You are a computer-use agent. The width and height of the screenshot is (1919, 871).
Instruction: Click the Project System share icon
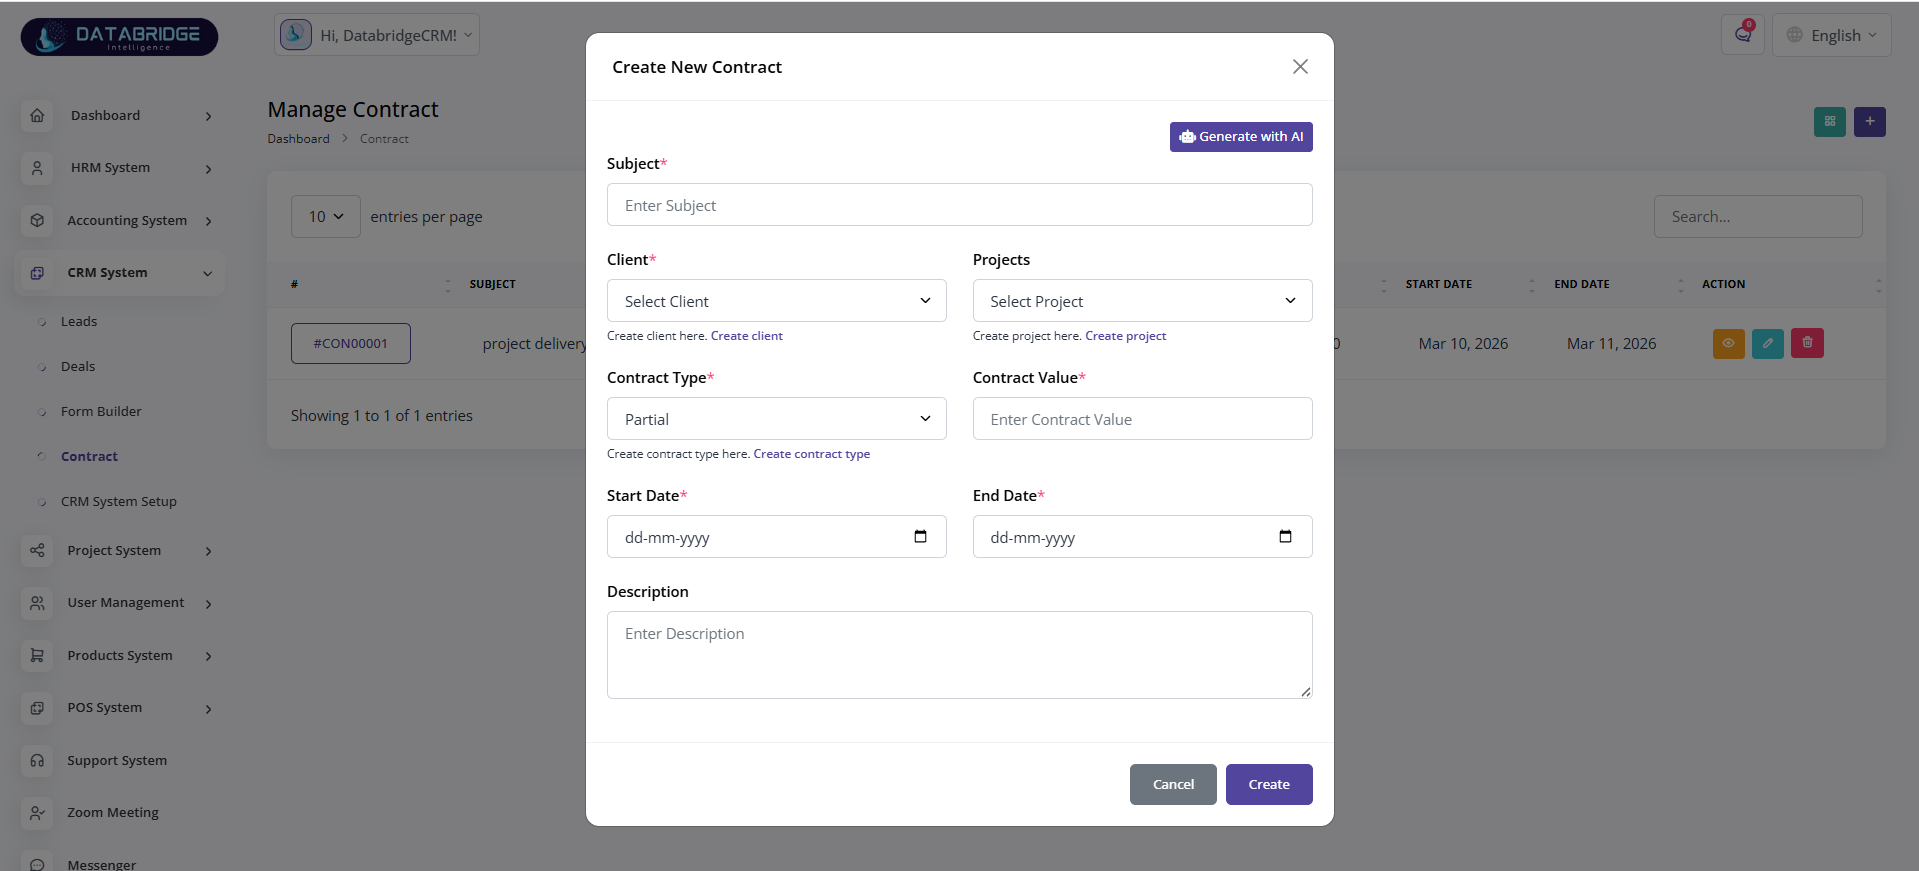pos(37,550)
